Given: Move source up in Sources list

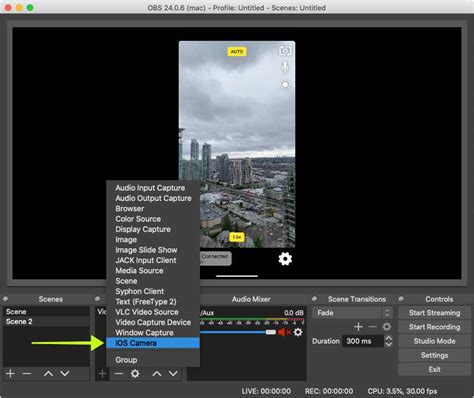Looking at the screenshot, I should [157, 374].
